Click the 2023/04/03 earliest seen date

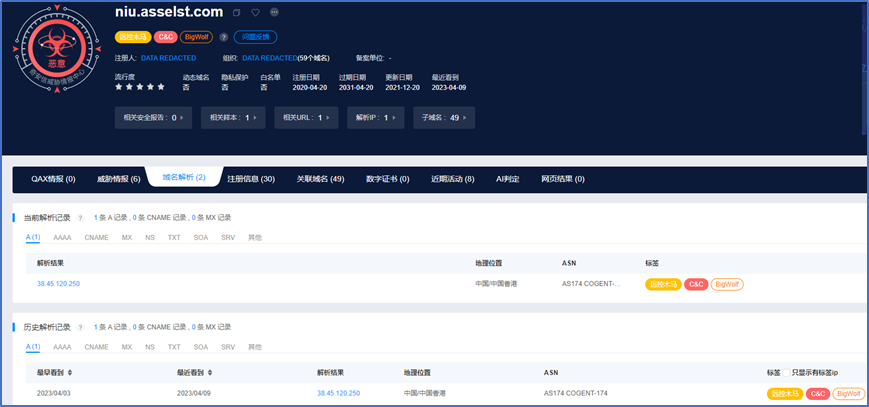coord(52,393)
